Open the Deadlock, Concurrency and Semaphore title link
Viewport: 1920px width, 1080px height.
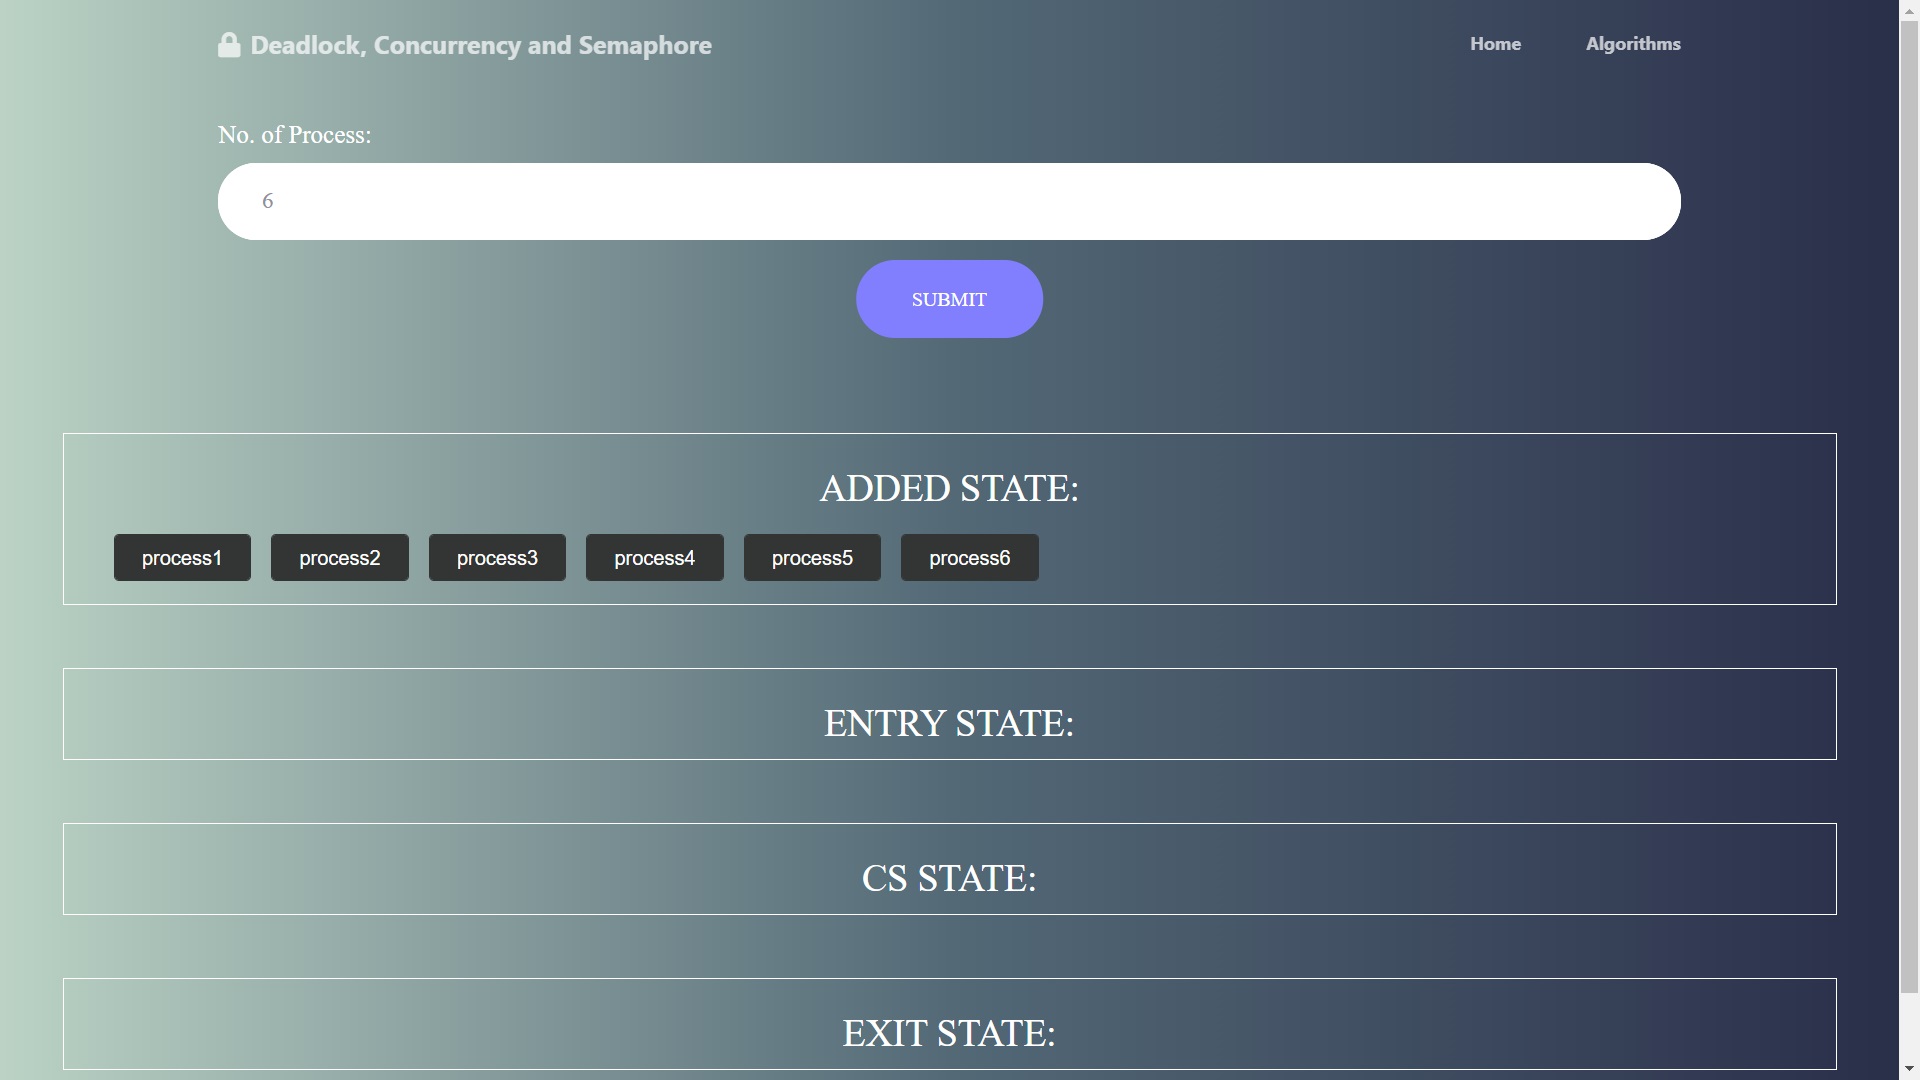[481, 45]
